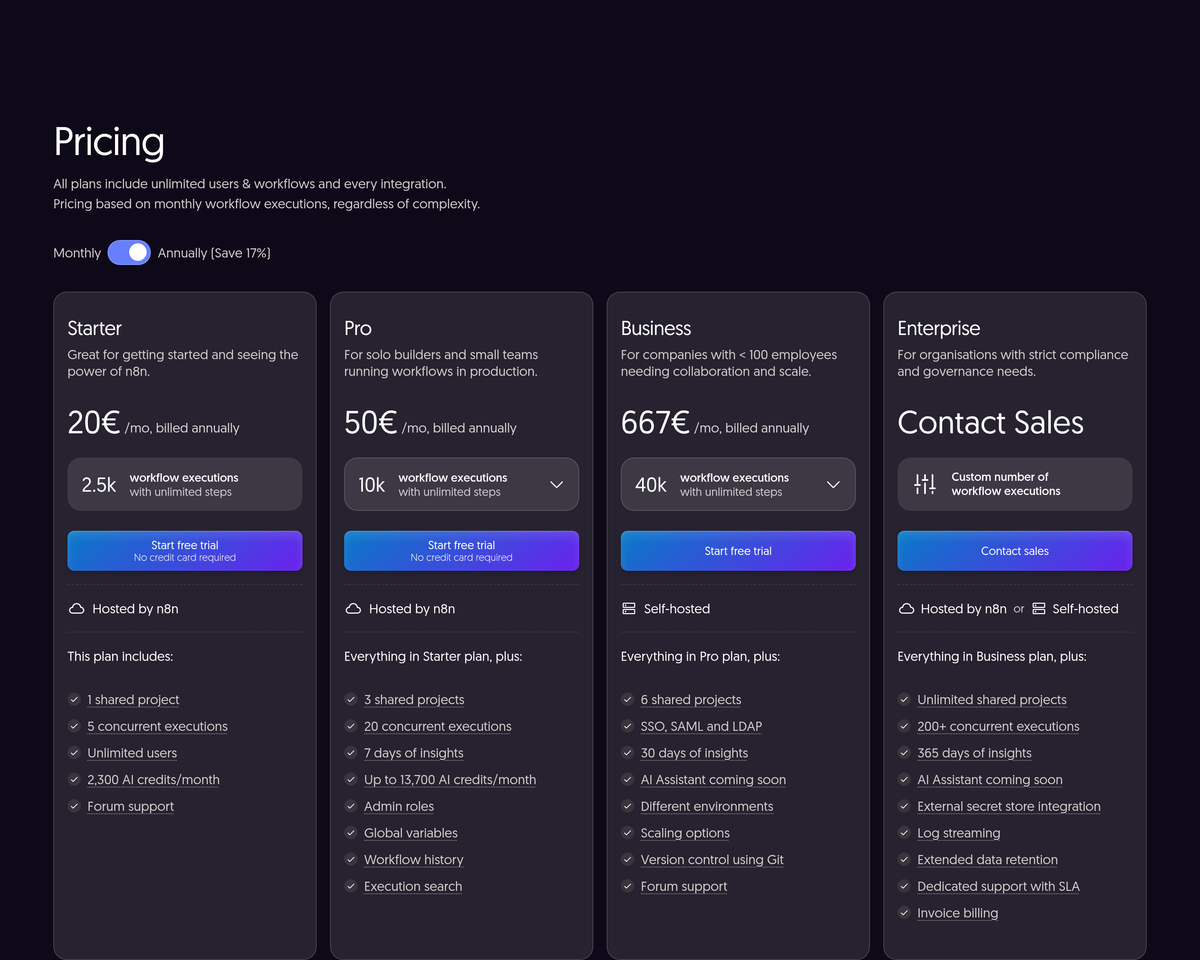The height and width of the screenshot is (960, 1200).
Task: Click checkmark beside 20 concurrent executions
Action: coord(351,726)
